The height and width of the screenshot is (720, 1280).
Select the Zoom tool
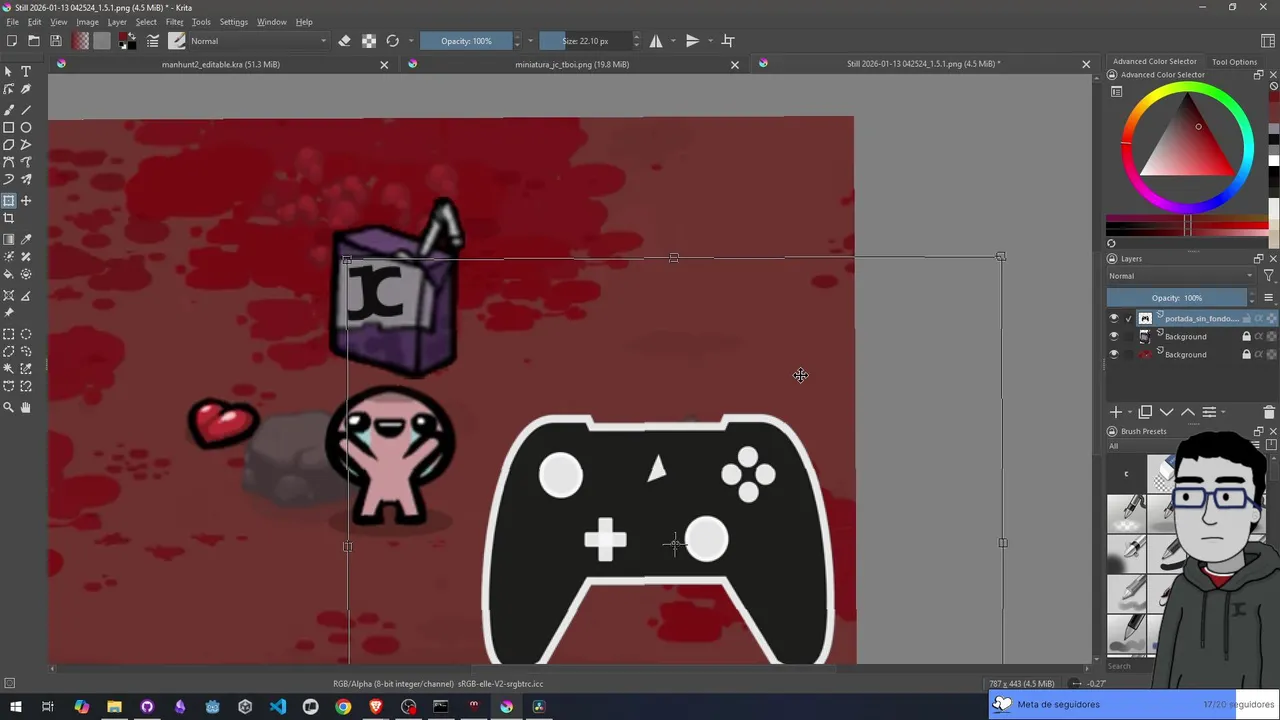tap(9, 408)
